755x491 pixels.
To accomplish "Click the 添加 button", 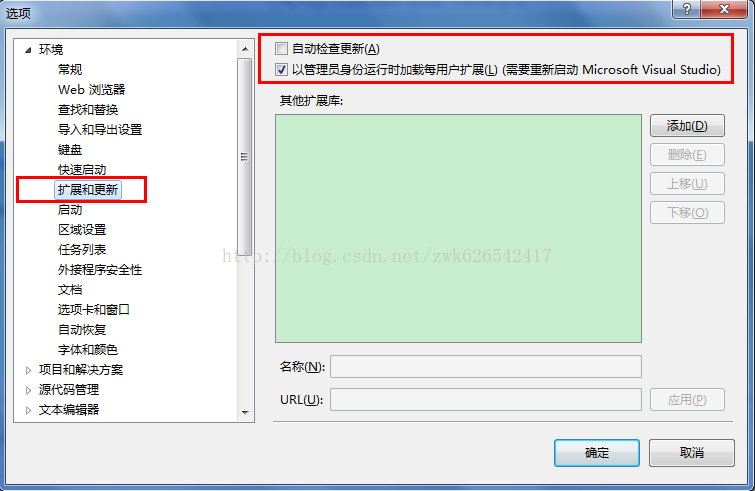I will point(687,126).
